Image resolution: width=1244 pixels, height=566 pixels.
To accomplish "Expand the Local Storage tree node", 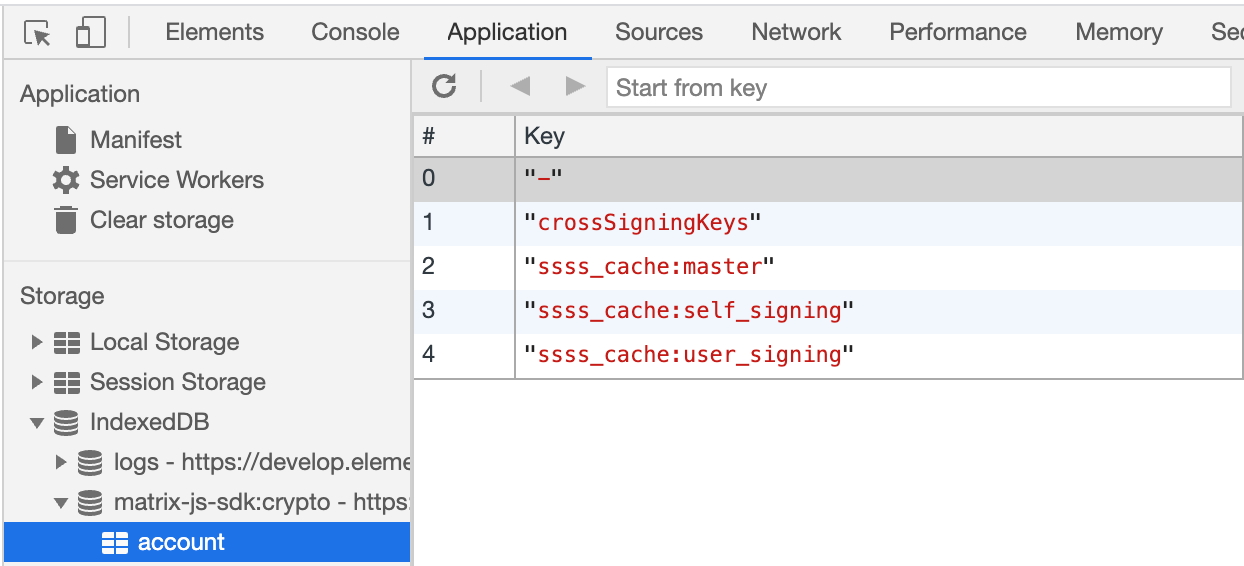I will [x=36, y=342].
